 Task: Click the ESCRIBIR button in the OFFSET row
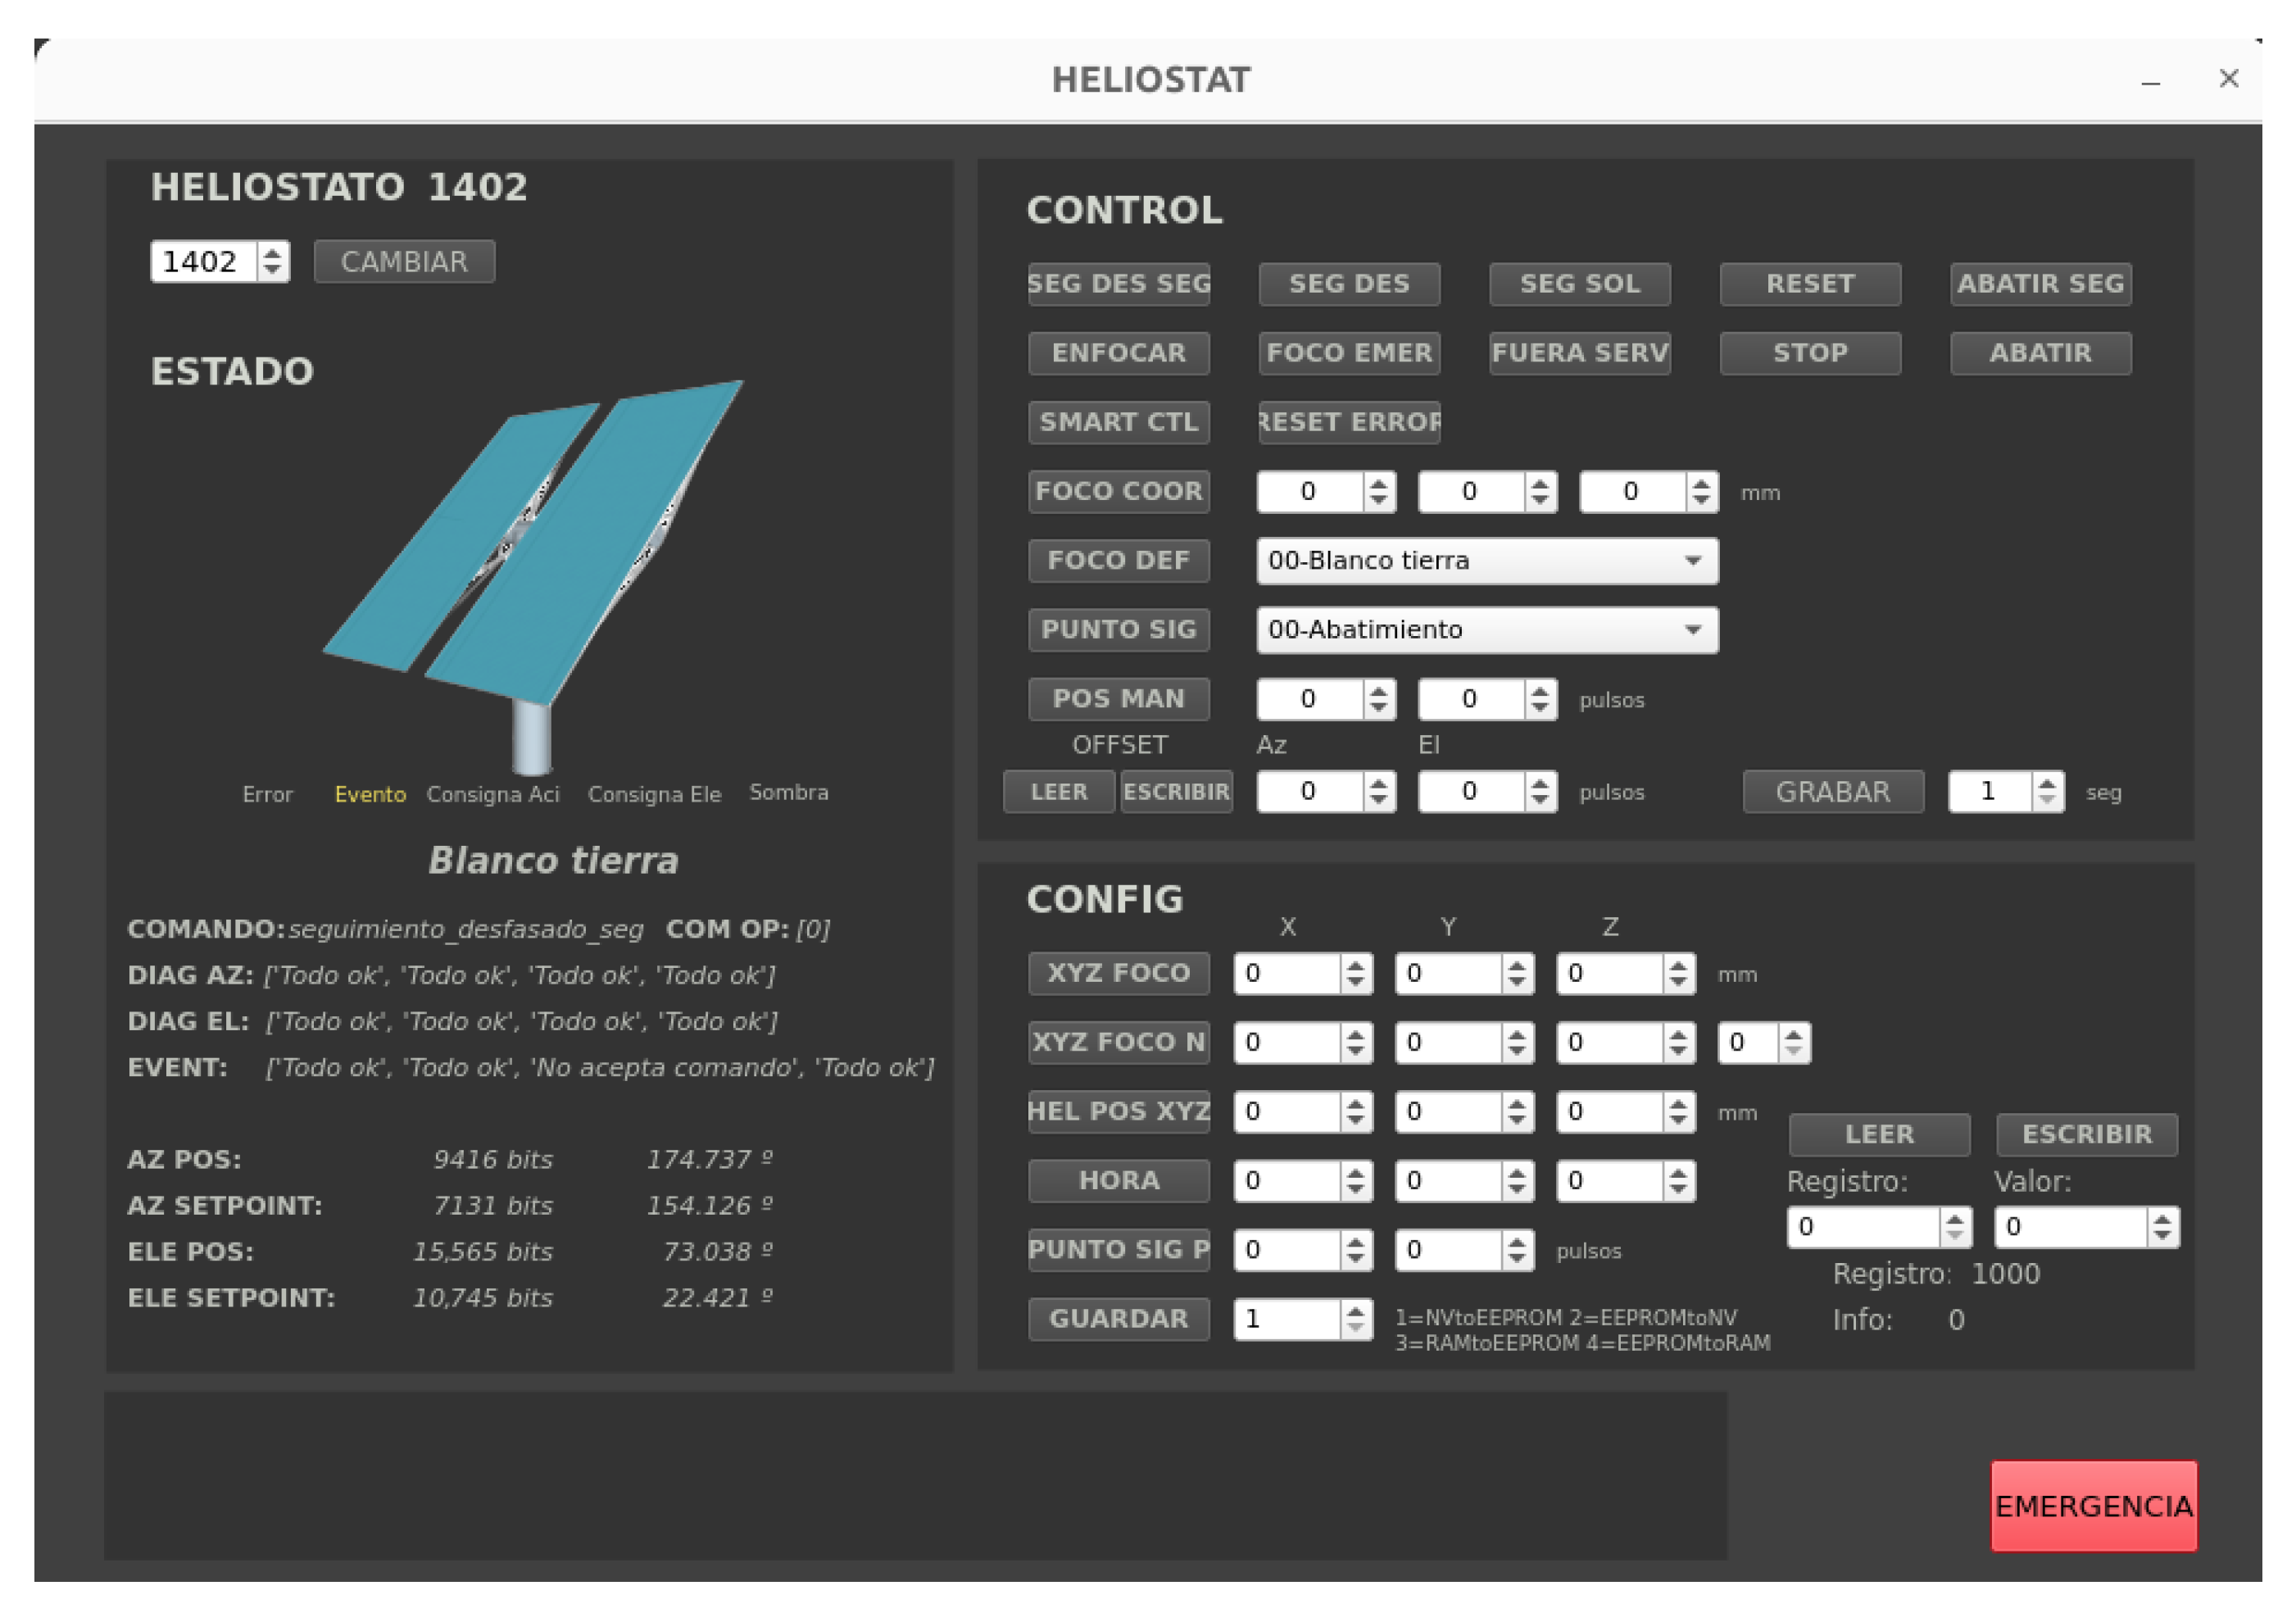tap(1176, 793)
